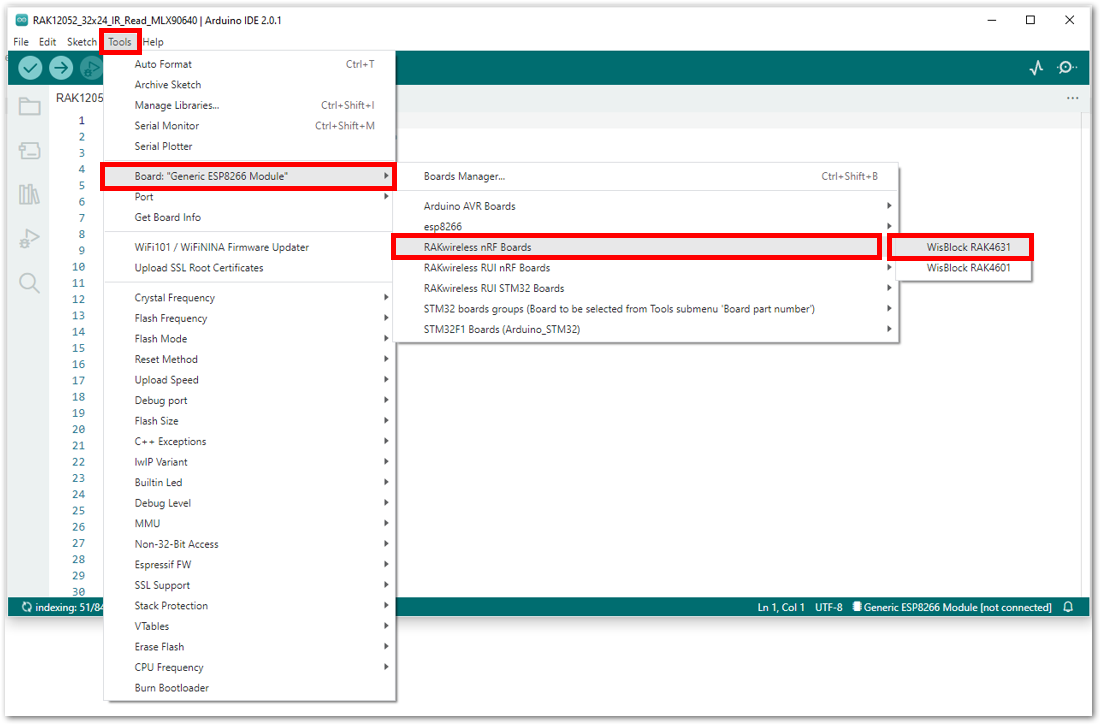Expand the esp8266 boards group
Image resolution: width=1101 pixels, height=725 pixels.
(x=646, y=227)
